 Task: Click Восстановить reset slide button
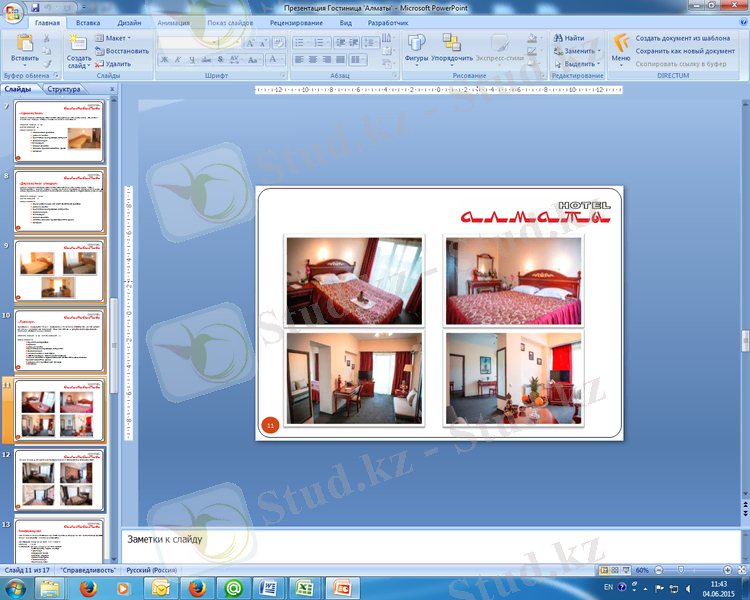(122, 51)
